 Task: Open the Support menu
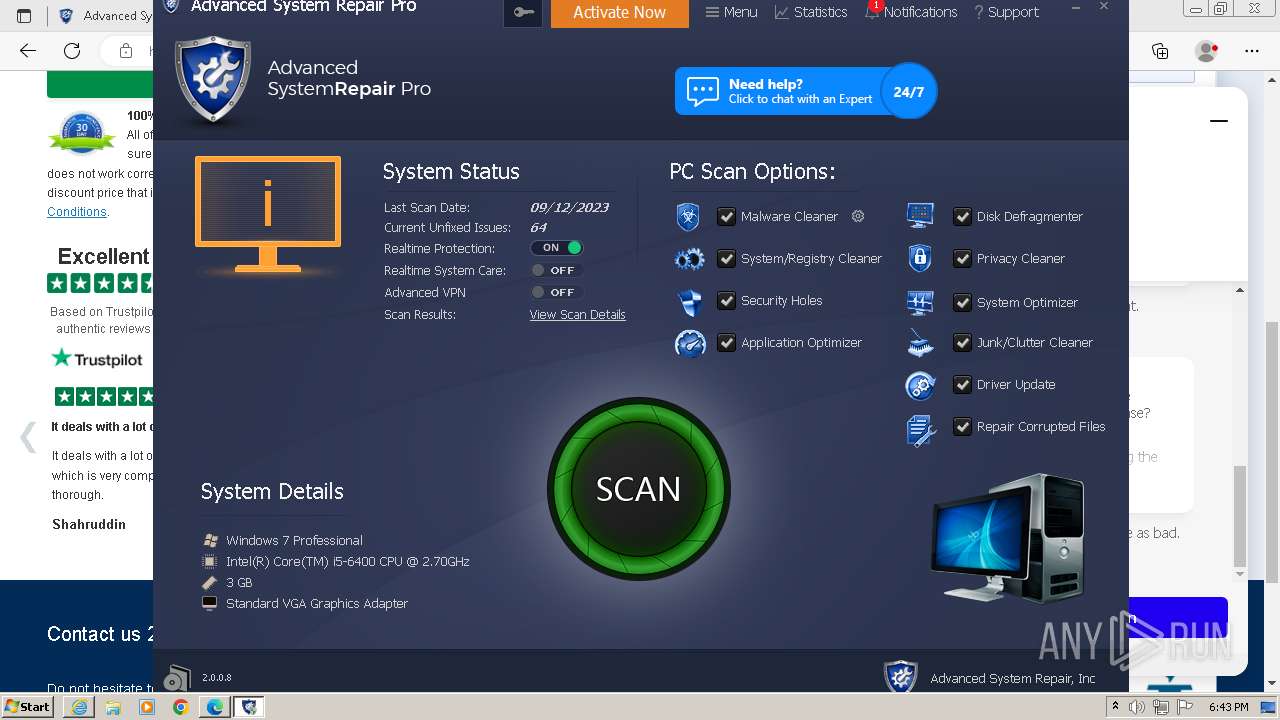coord(1006,12)
